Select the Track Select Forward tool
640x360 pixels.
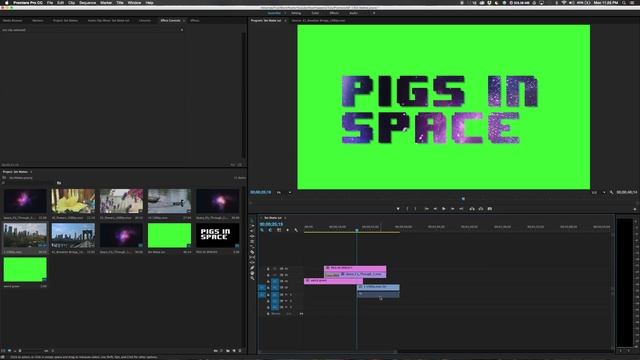(252, 226)
